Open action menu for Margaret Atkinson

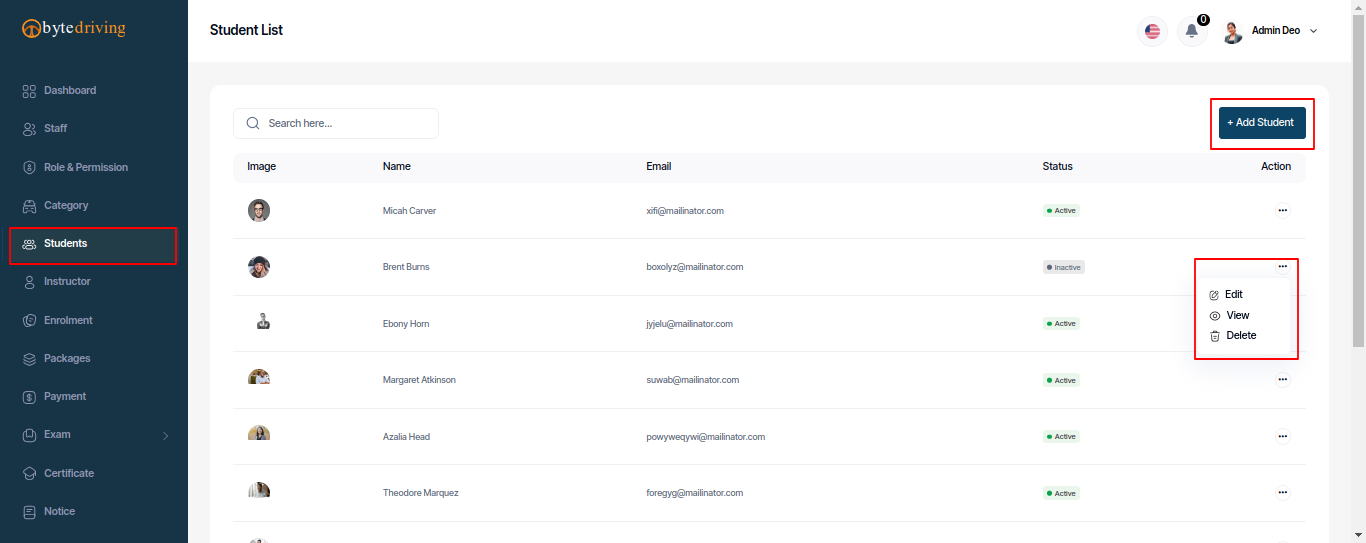pyautogui.click(x=1282, y=380)
